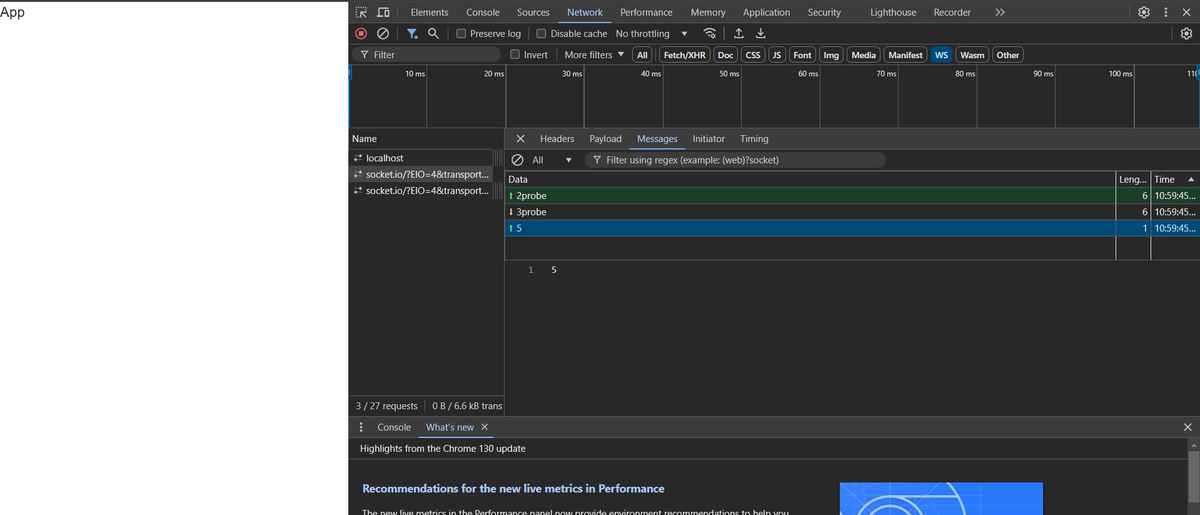1200x515 pixels.
Task: View the request Payload tab
Action: point(606,139)
